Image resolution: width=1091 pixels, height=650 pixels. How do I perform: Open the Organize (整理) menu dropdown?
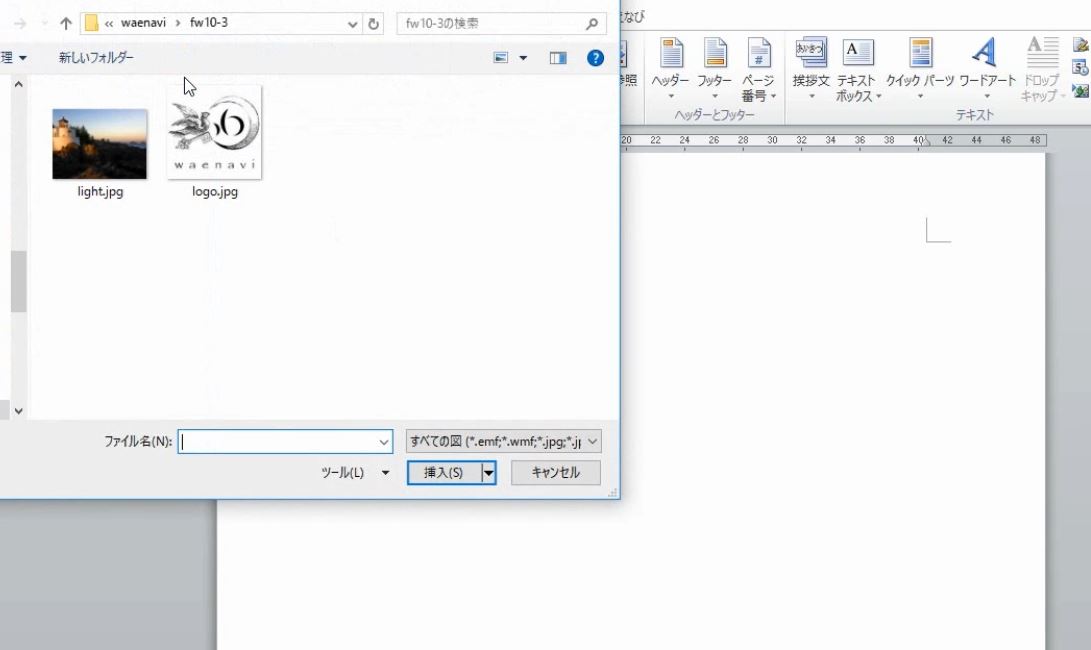tap(13, 58)
